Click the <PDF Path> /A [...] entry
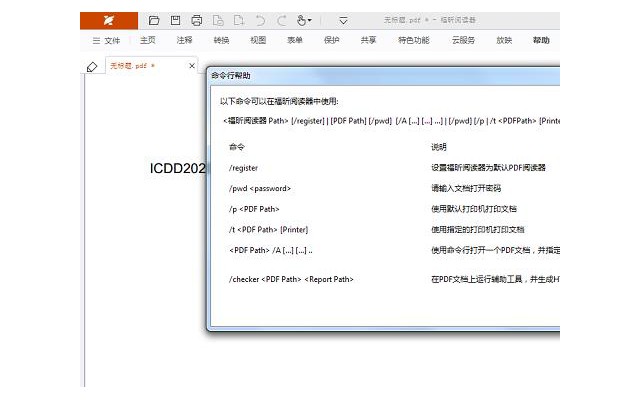This screenshot has width=640, height=400. pyautogui.click(x=271, y=250)
